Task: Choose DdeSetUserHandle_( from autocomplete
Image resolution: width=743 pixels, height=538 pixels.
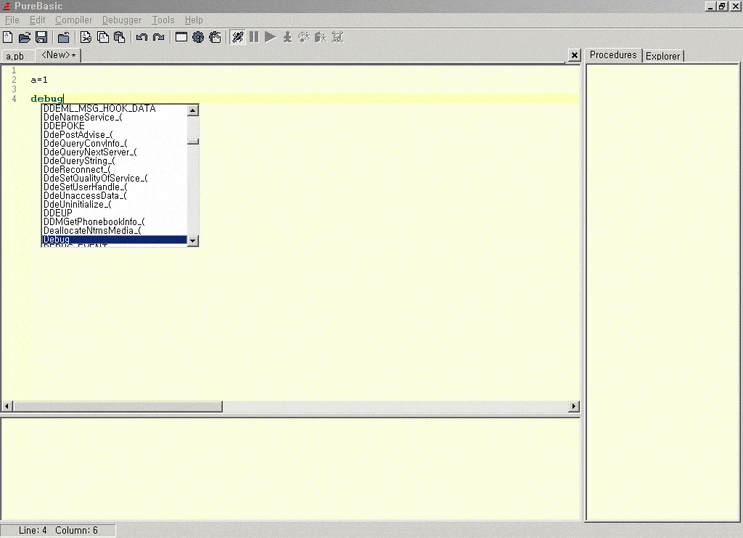Action: click(114, 187)
